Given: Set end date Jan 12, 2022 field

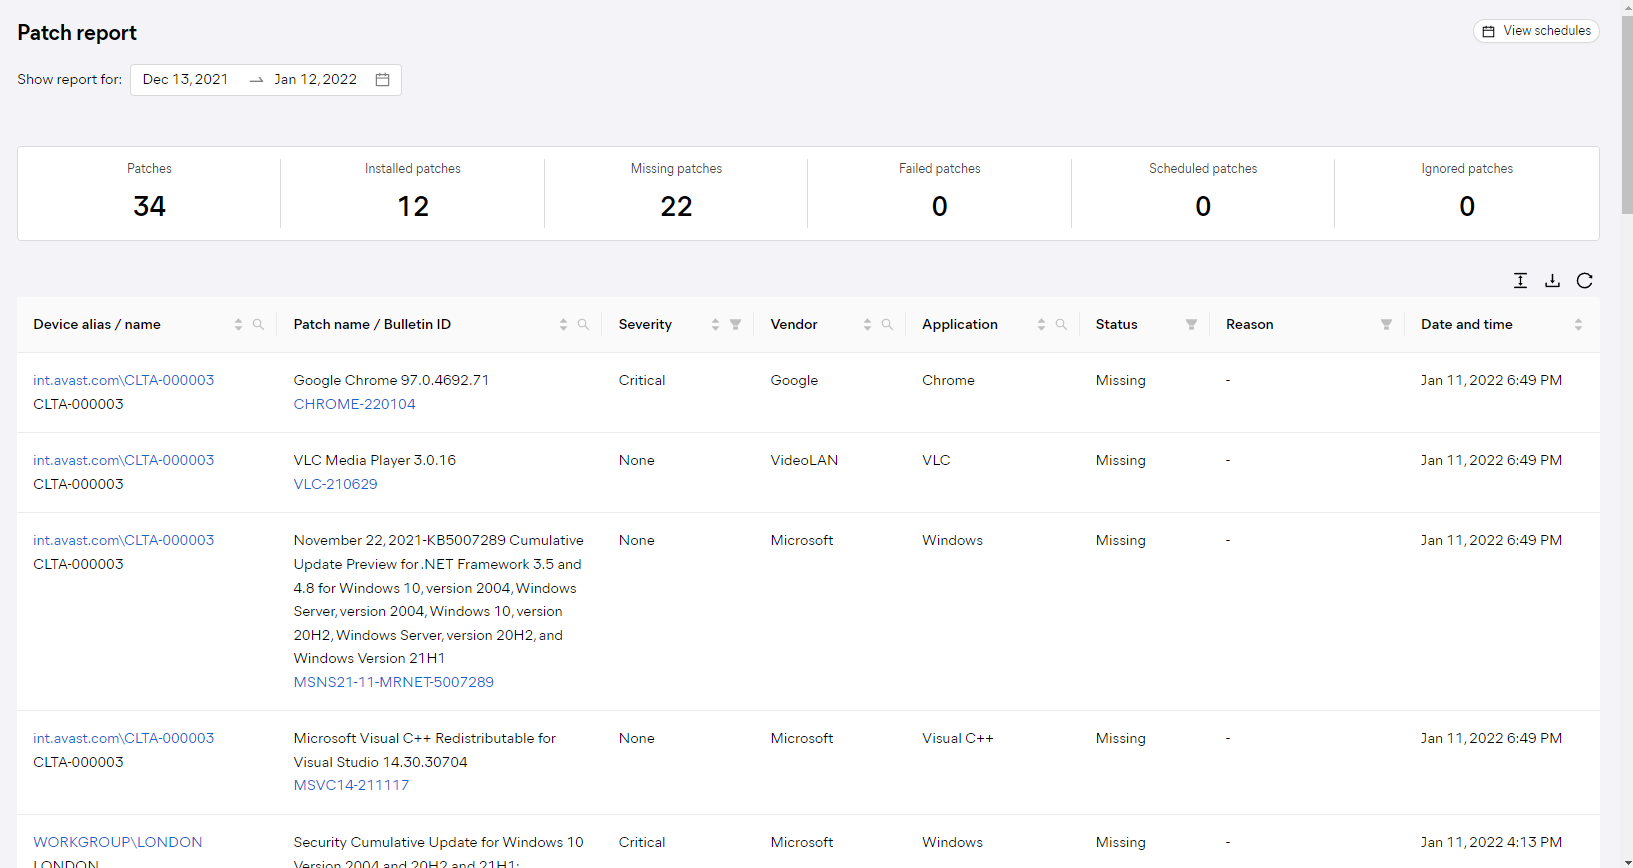Looking at the screenshot, I should click(x=316, y=80).
